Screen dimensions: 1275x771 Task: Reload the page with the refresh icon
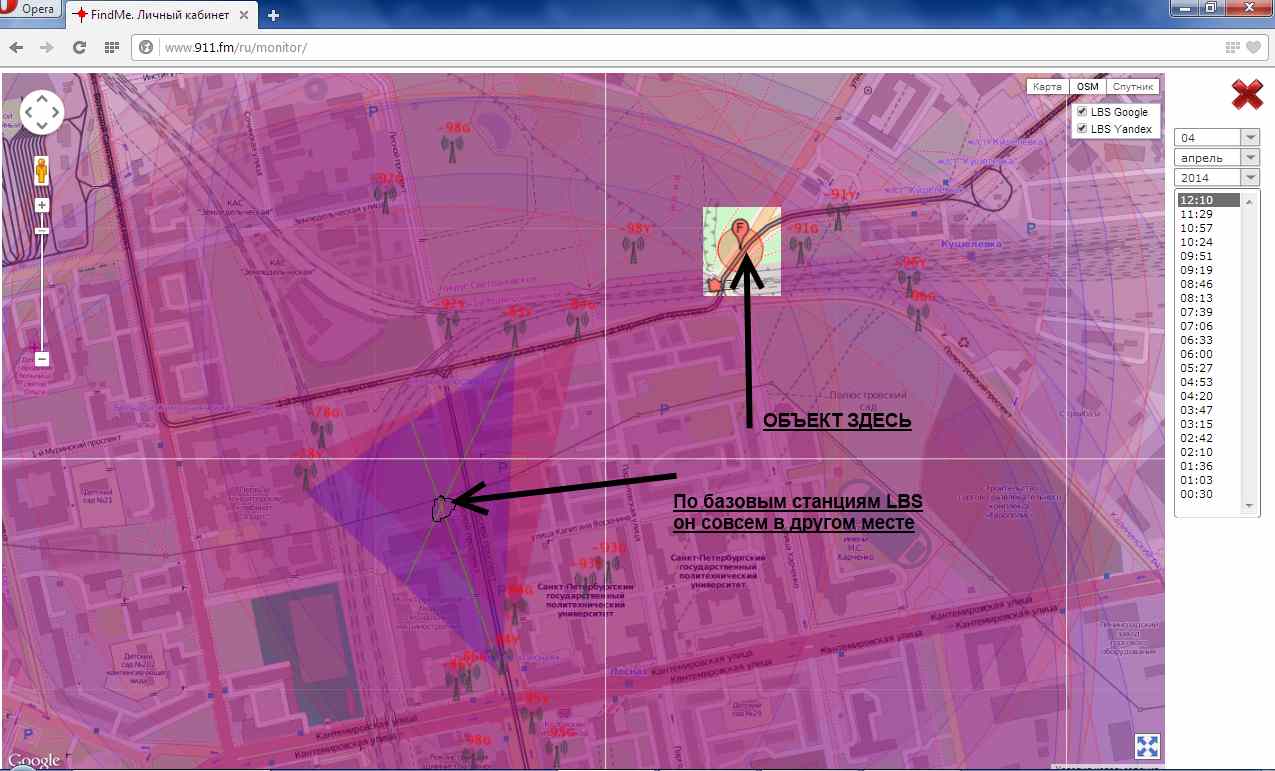click(79, 47)
